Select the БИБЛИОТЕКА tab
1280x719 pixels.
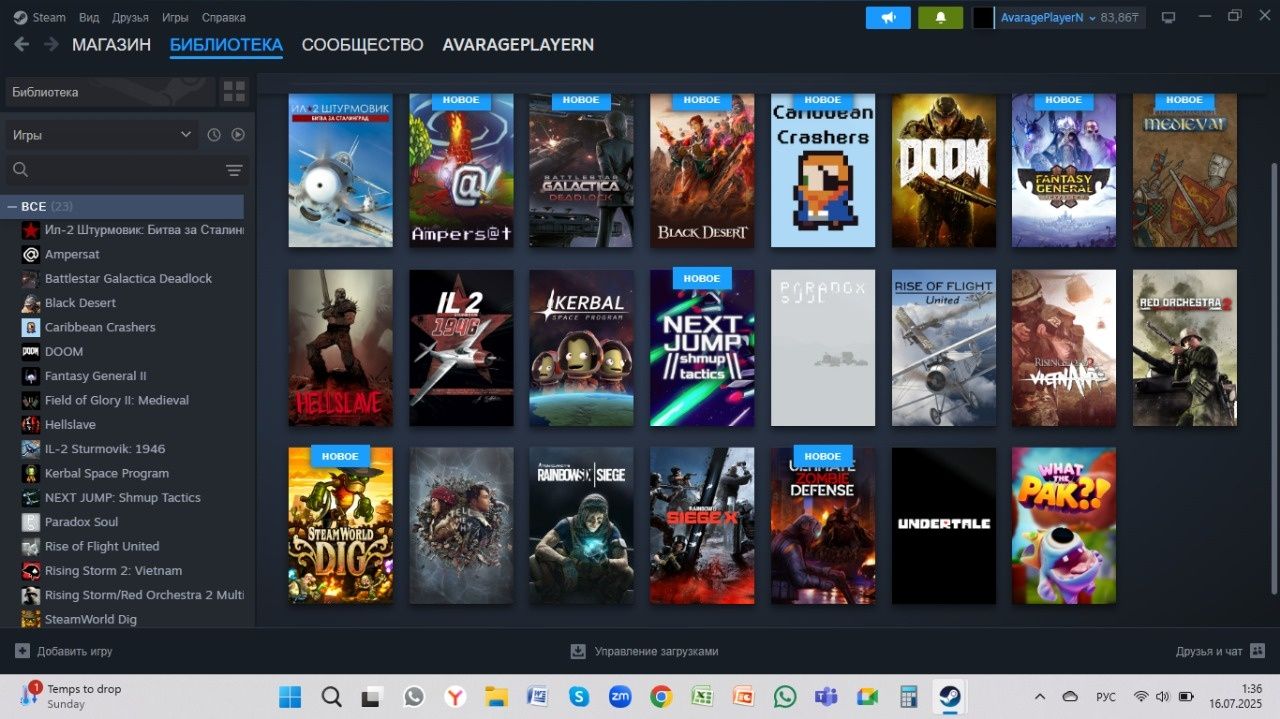click(x=226, y=45)
